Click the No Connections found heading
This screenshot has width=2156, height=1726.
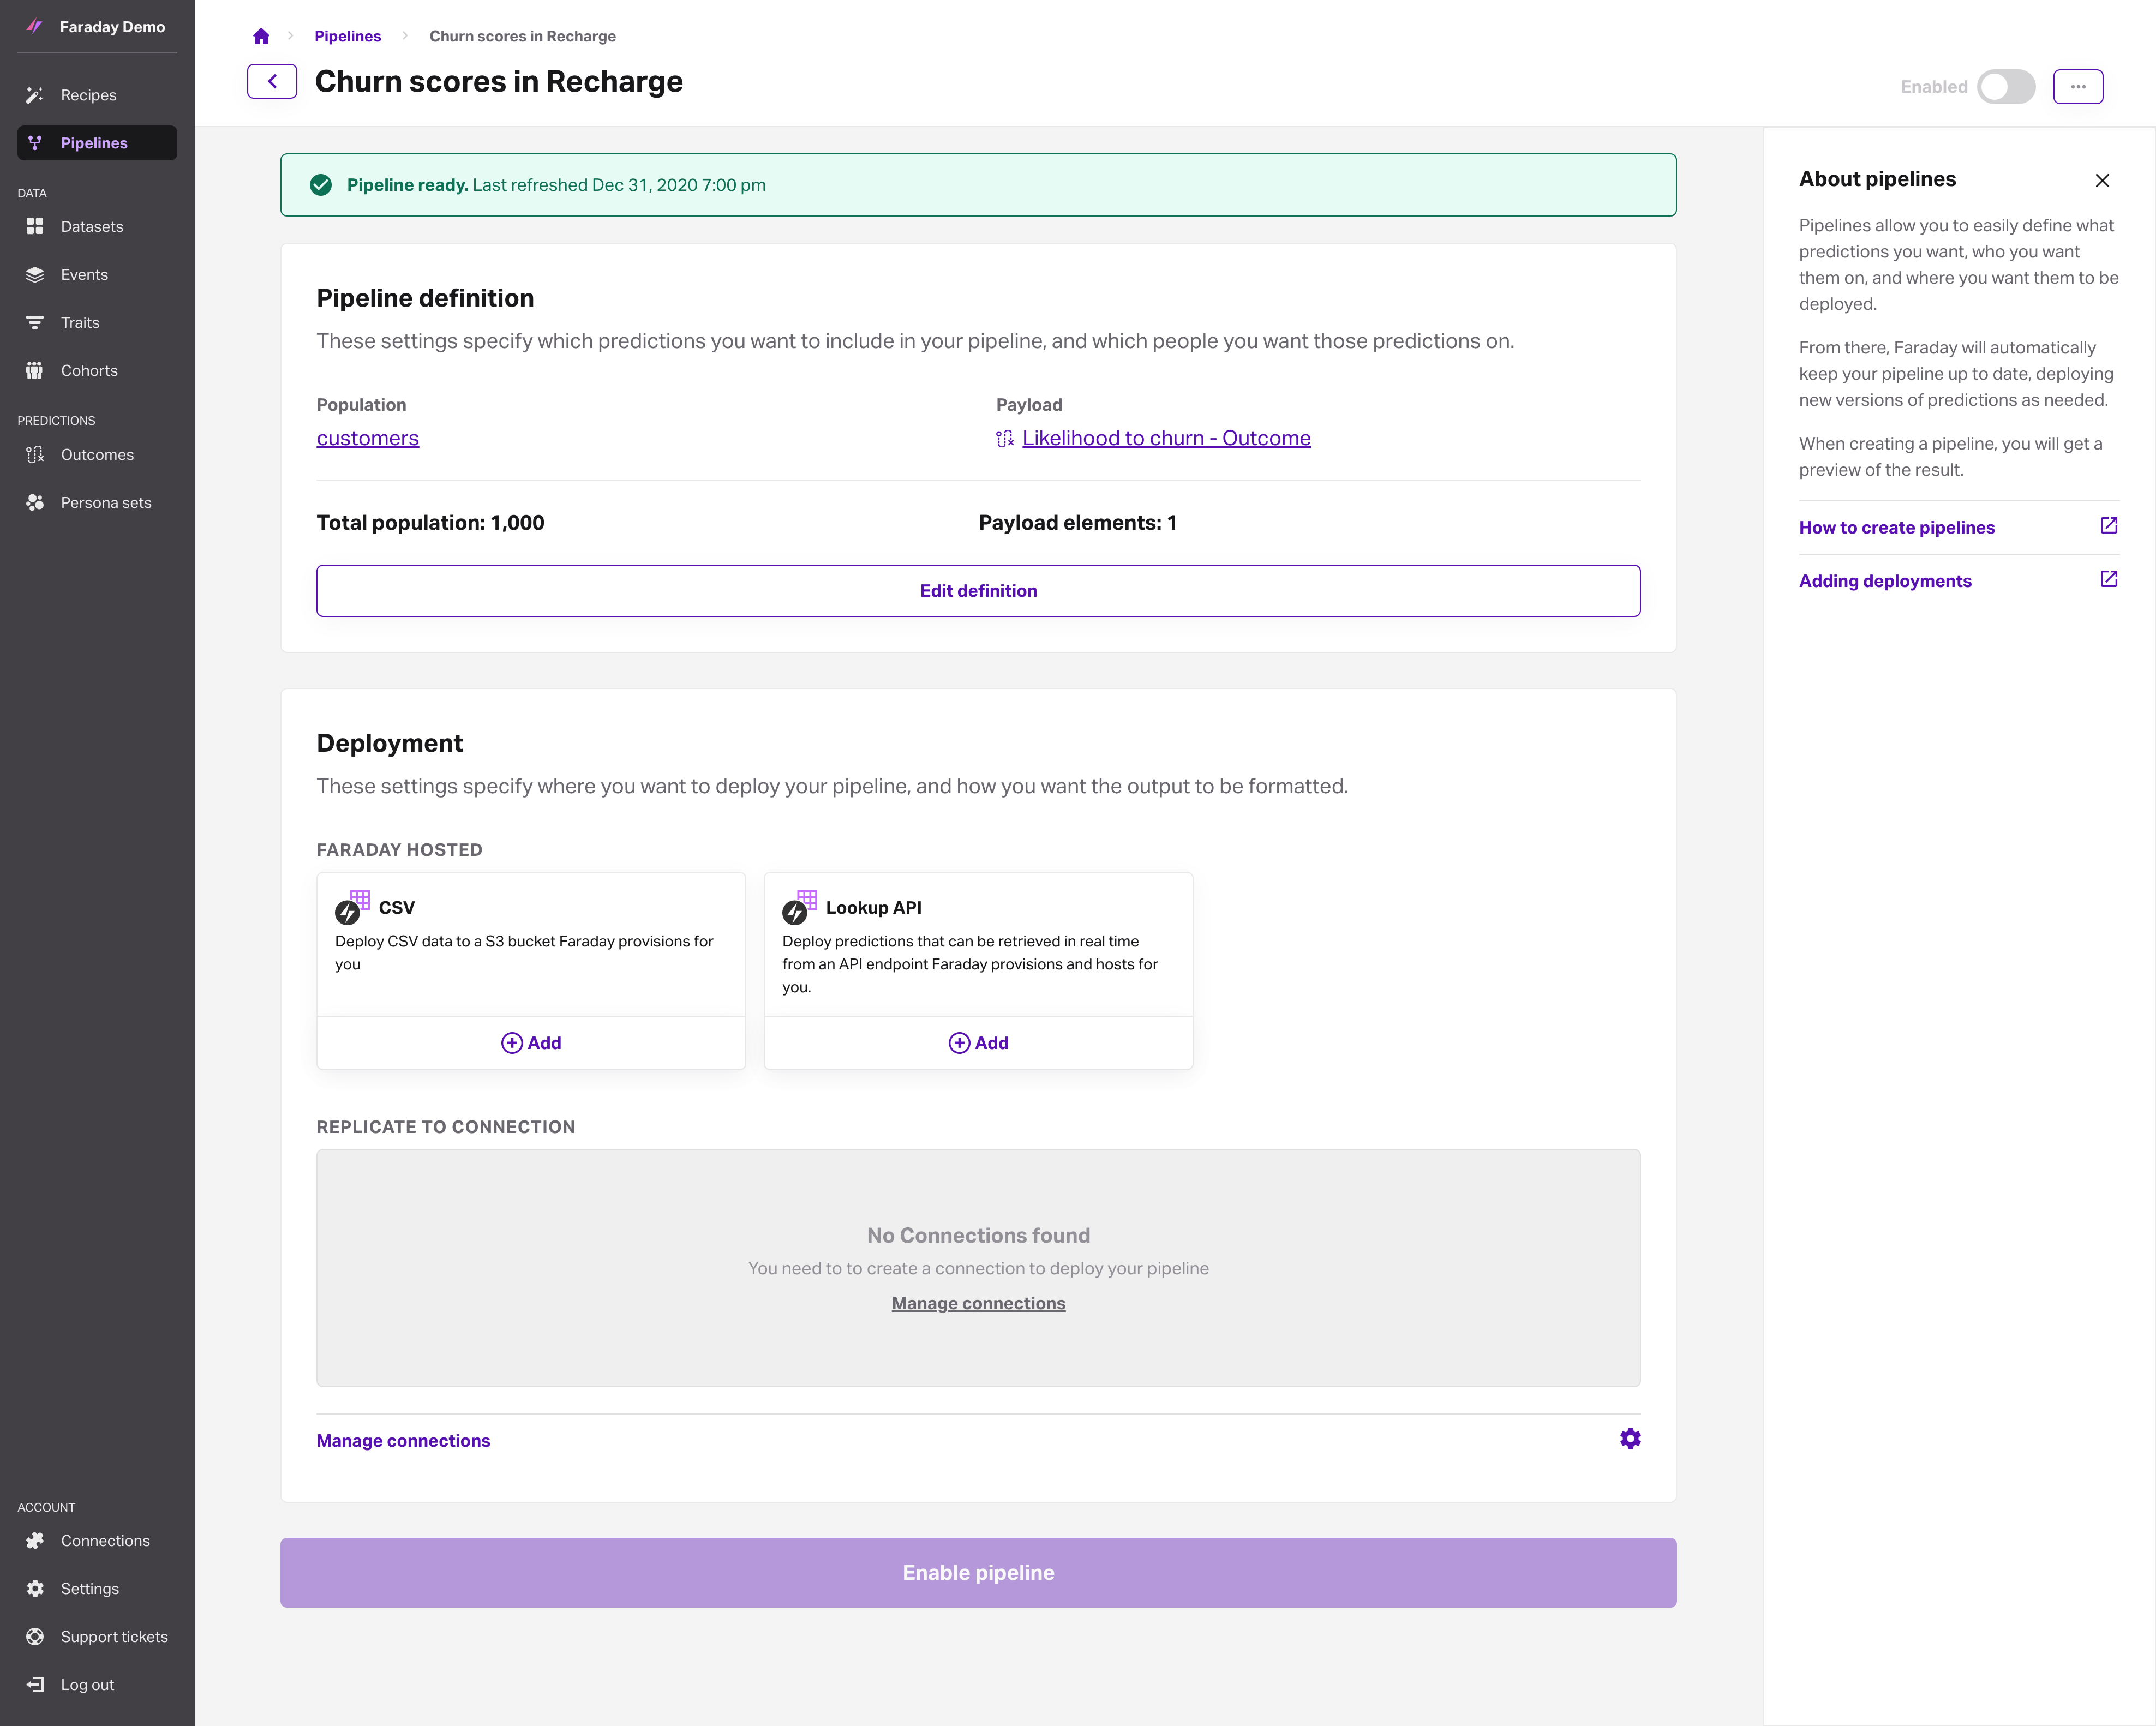point(978,1236)
